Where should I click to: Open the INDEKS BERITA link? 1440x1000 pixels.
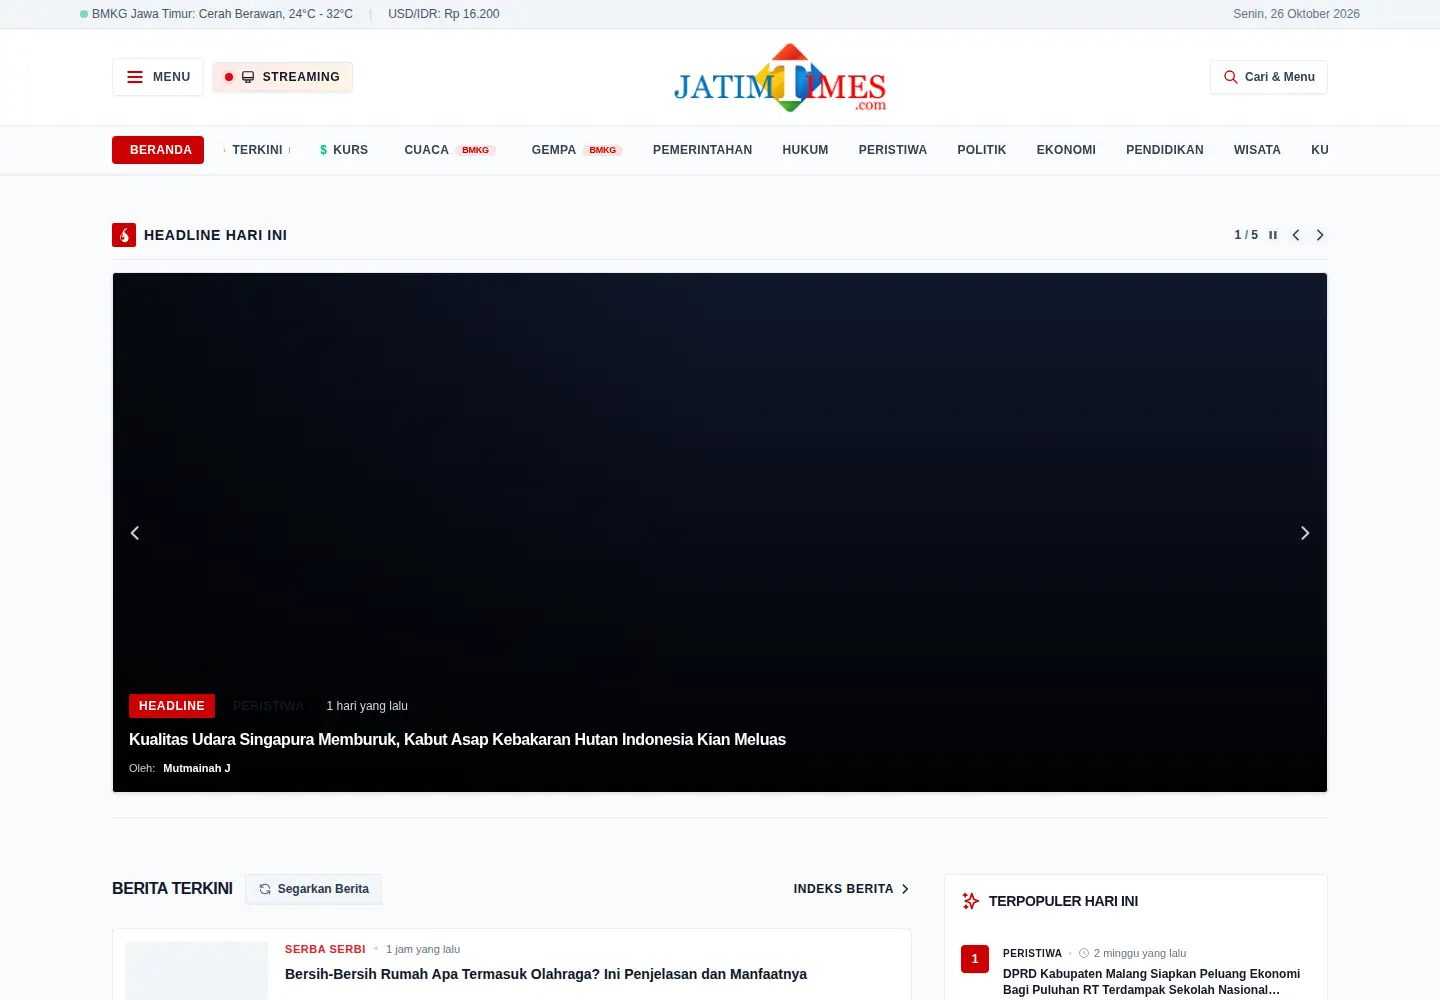[x=851, y=889]
